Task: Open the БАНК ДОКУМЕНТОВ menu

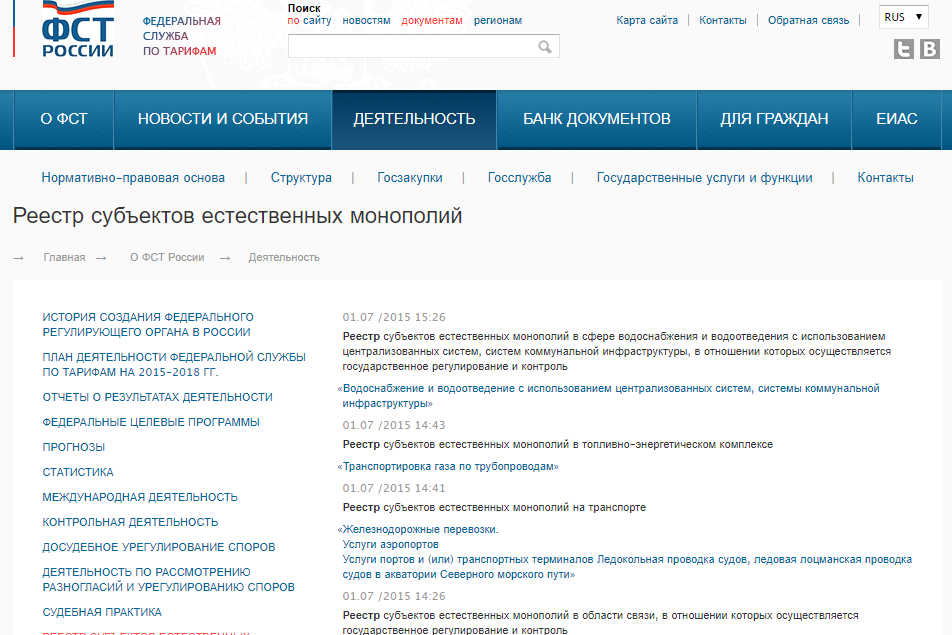Action: coord(596,117)
